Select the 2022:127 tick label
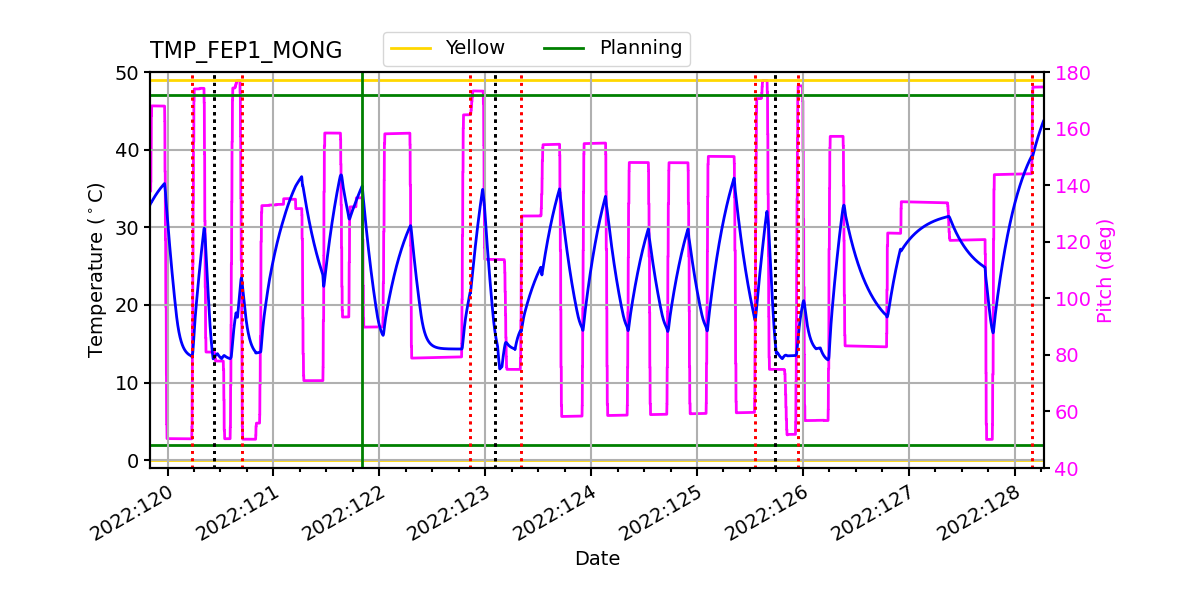Screen dimensions: 1200x600 (872, 510)
